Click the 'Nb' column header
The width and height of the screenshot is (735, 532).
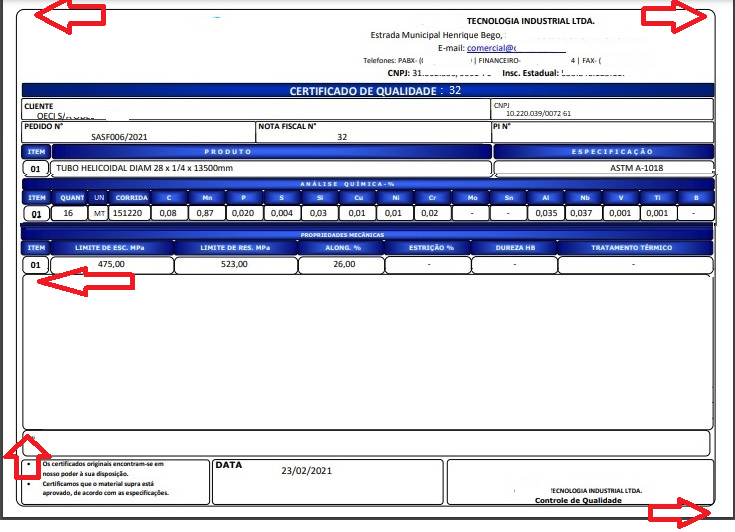pos(585,198)
